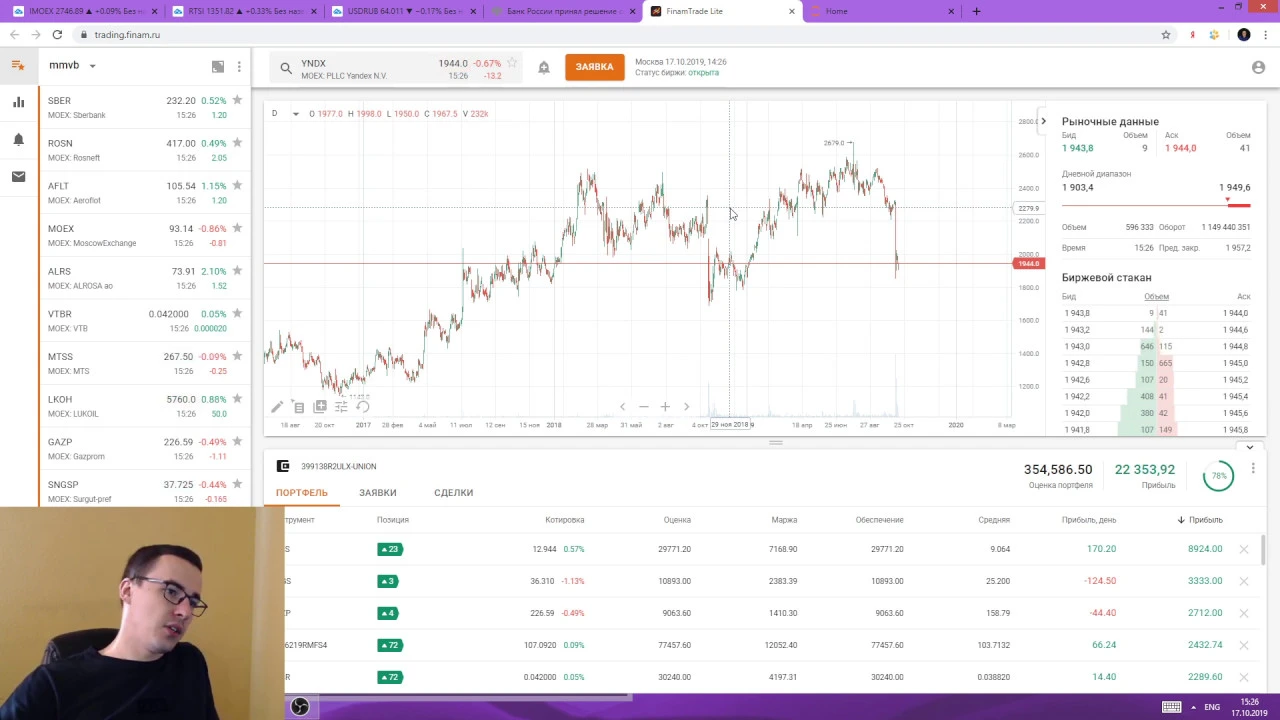Open chart timeframe D dropdown
The image size is (1280, 720).
pyautogui.click(x=285, y=113)
